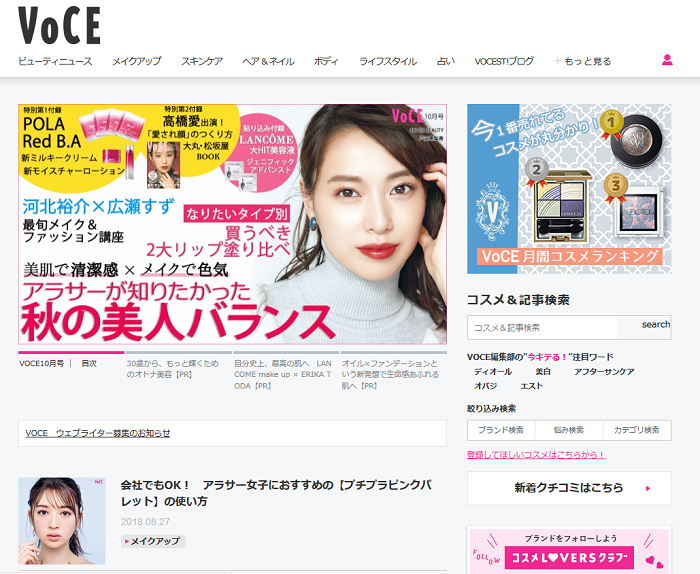Open ライフスタイル menu
Screen dimensions: 700x574
(388, 61)
